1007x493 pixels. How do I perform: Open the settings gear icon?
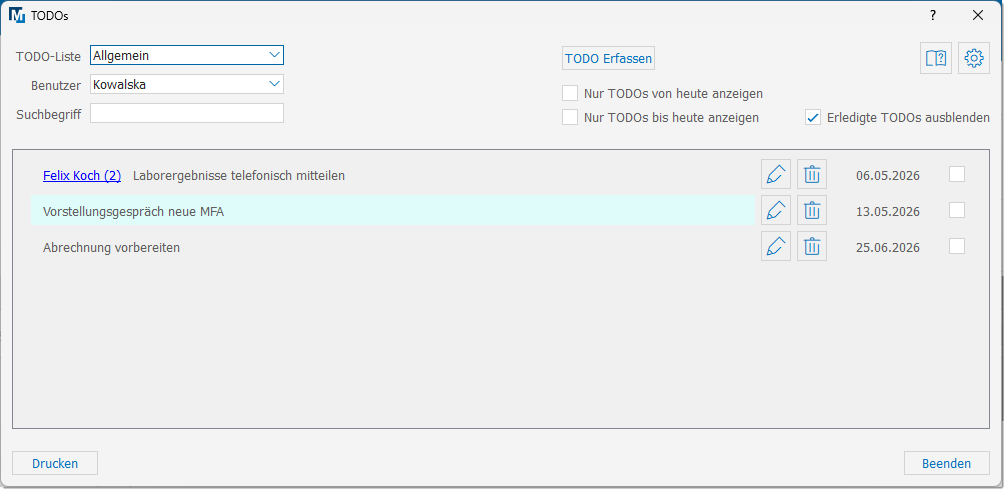pos(974,58)
